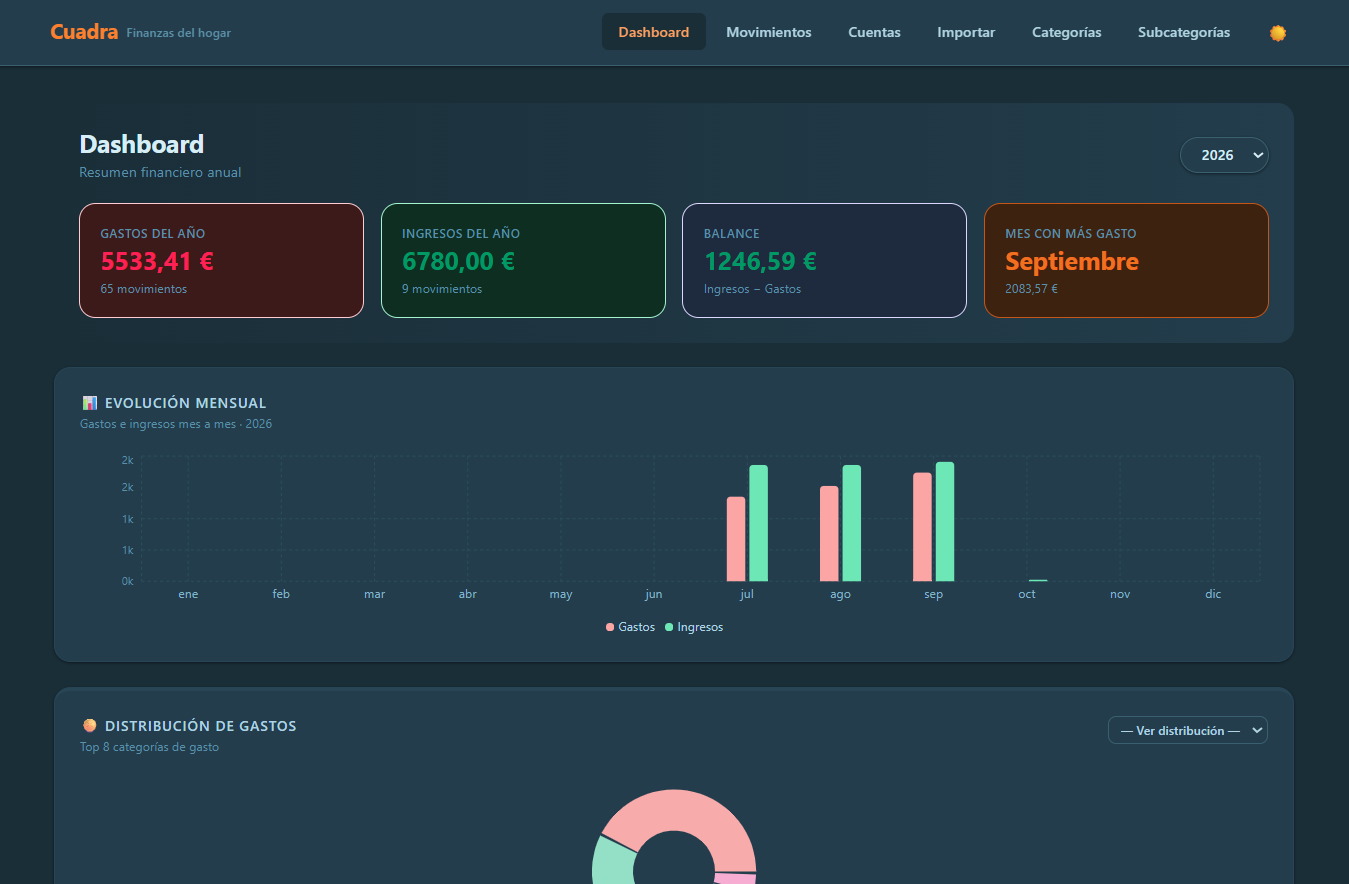Viewport: 1349px width, 884px height.
Task: Click the Finanzas del hogar tagline
Action: (178, 33)
